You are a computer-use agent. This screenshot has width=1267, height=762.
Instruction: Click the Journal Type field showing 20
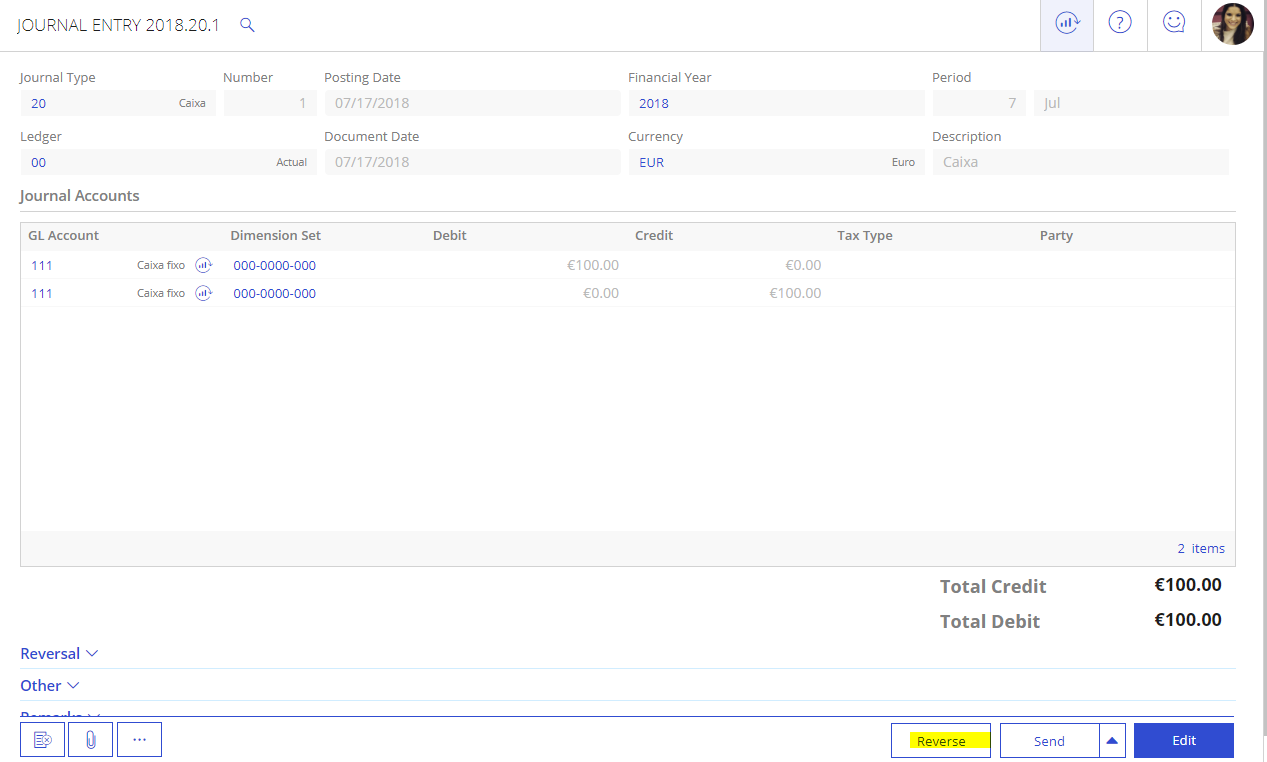coord(118,103)
